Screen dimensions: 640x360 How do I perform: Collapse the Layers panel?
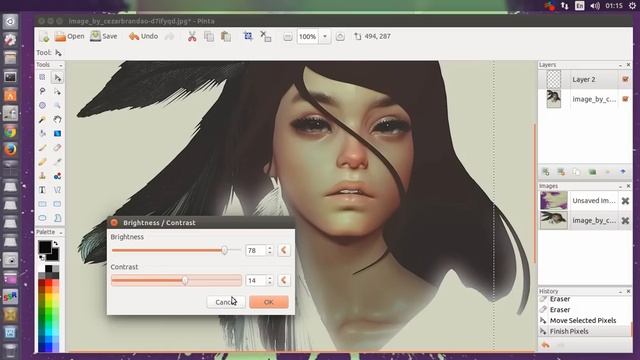[620, 65]
